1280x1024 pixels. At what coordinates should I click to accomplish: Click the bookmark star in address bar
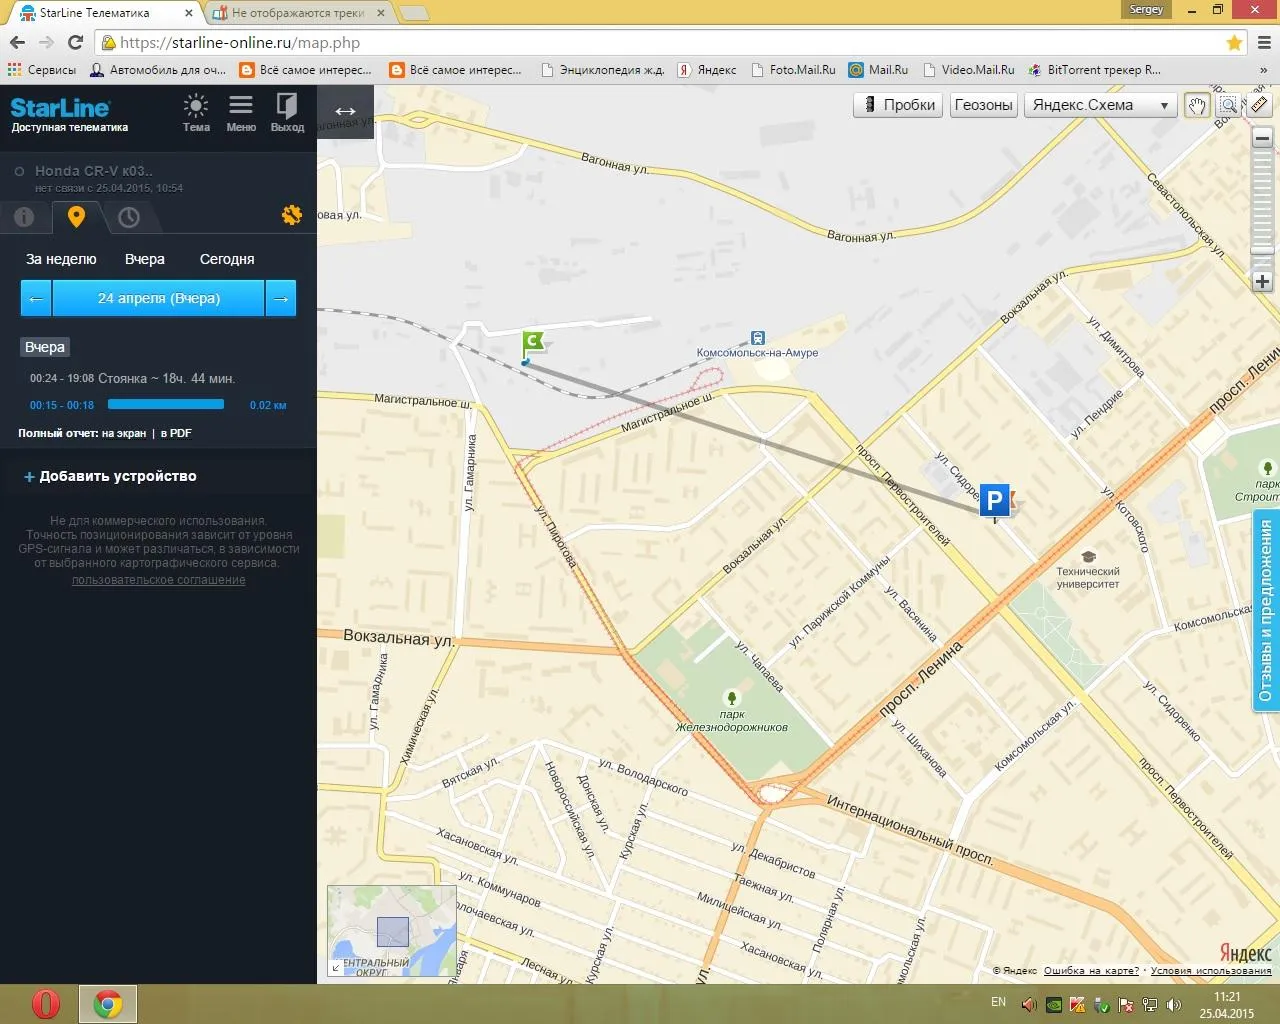(1234, 43)
